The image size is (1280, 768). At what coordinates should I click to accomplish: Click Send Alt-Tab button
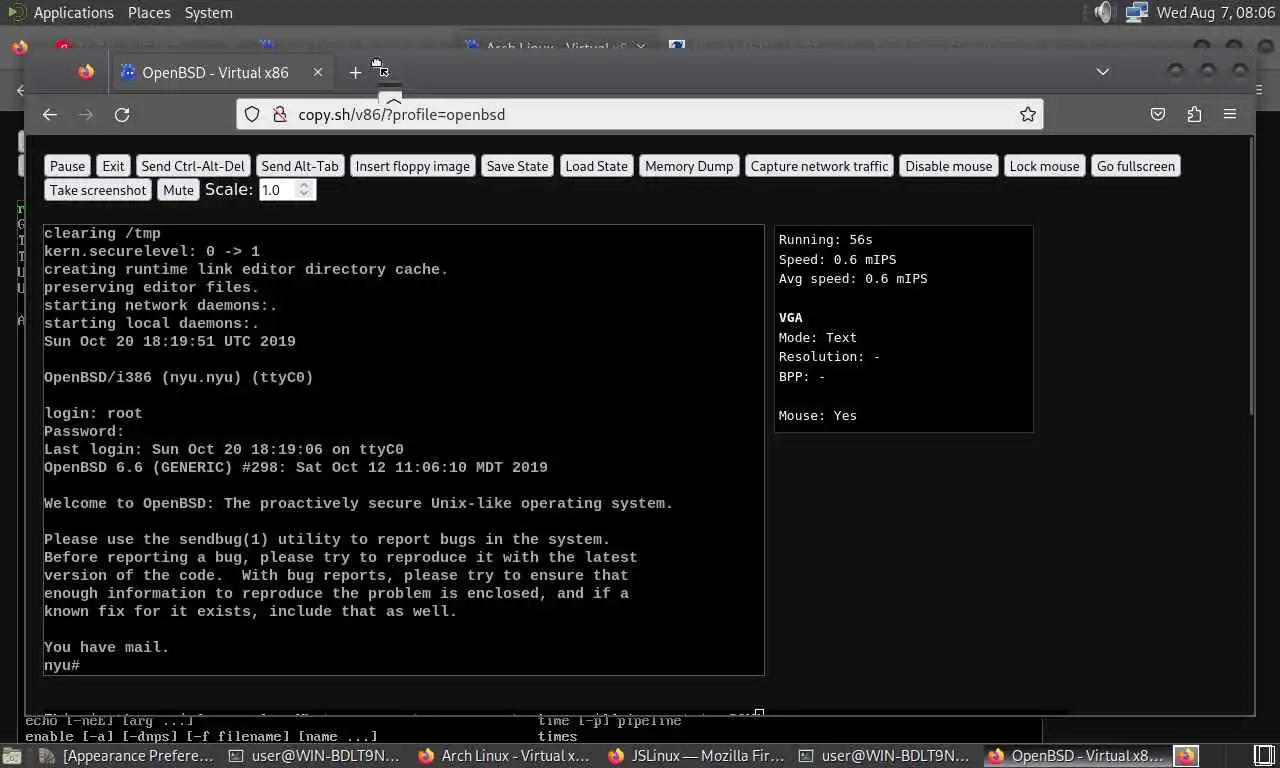pyautogui.click(x=300, y=166)
